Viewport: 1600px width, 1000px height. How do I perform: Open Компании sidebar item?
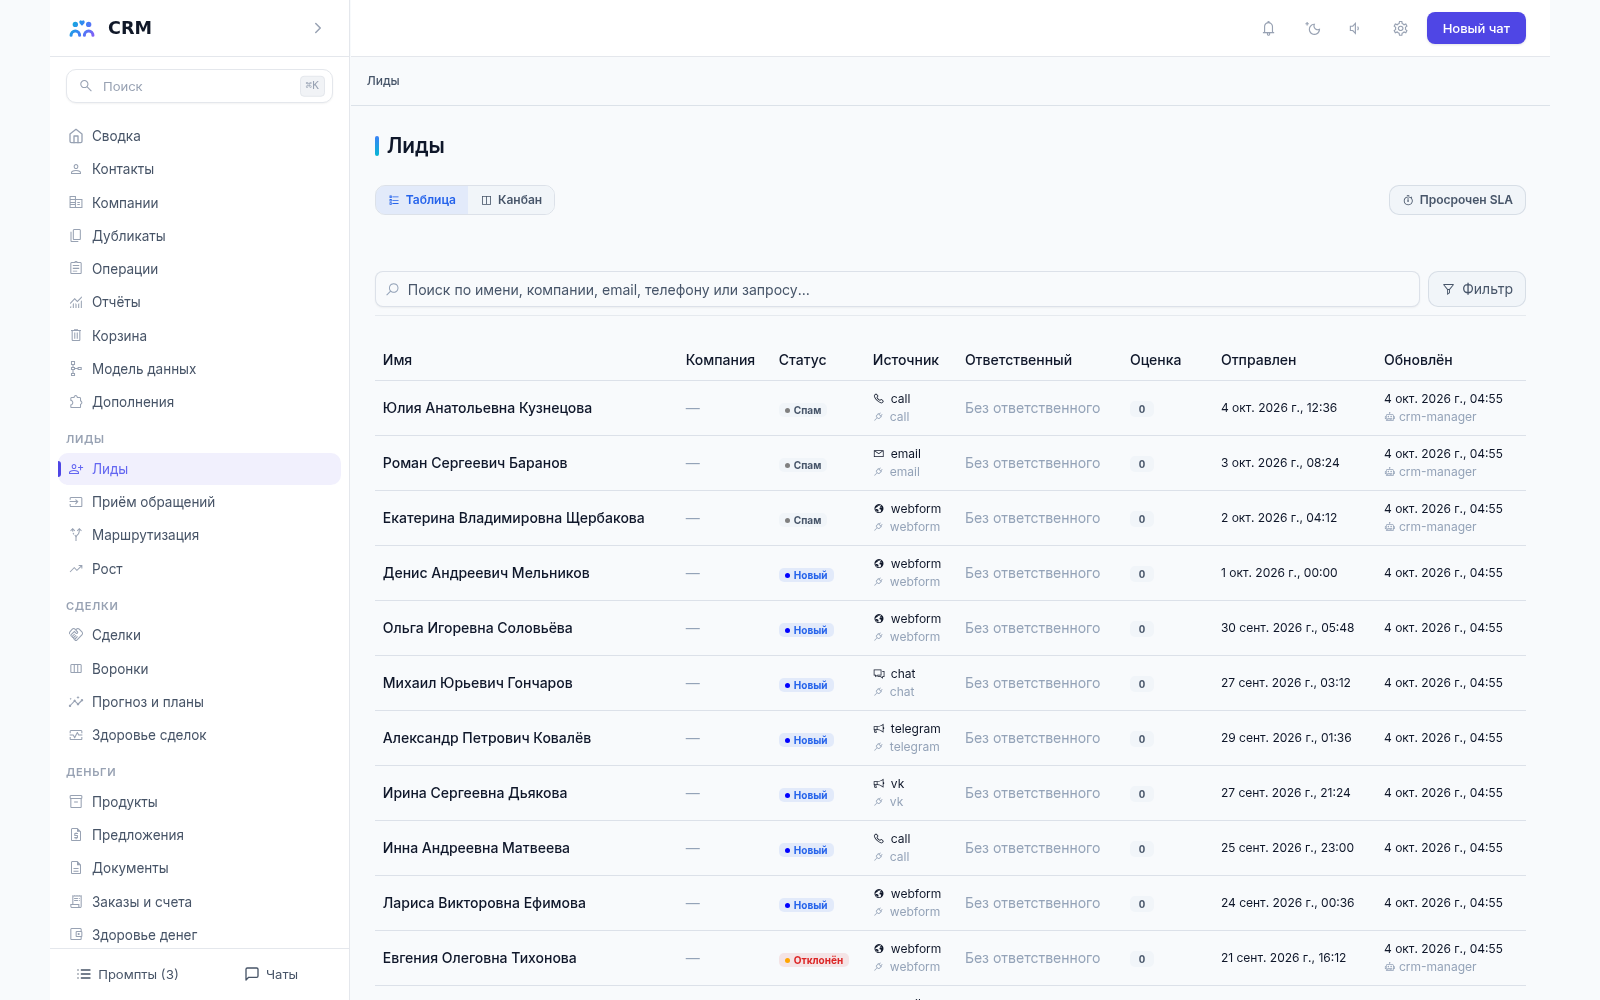pyautogui.click(x=199, y=203)
